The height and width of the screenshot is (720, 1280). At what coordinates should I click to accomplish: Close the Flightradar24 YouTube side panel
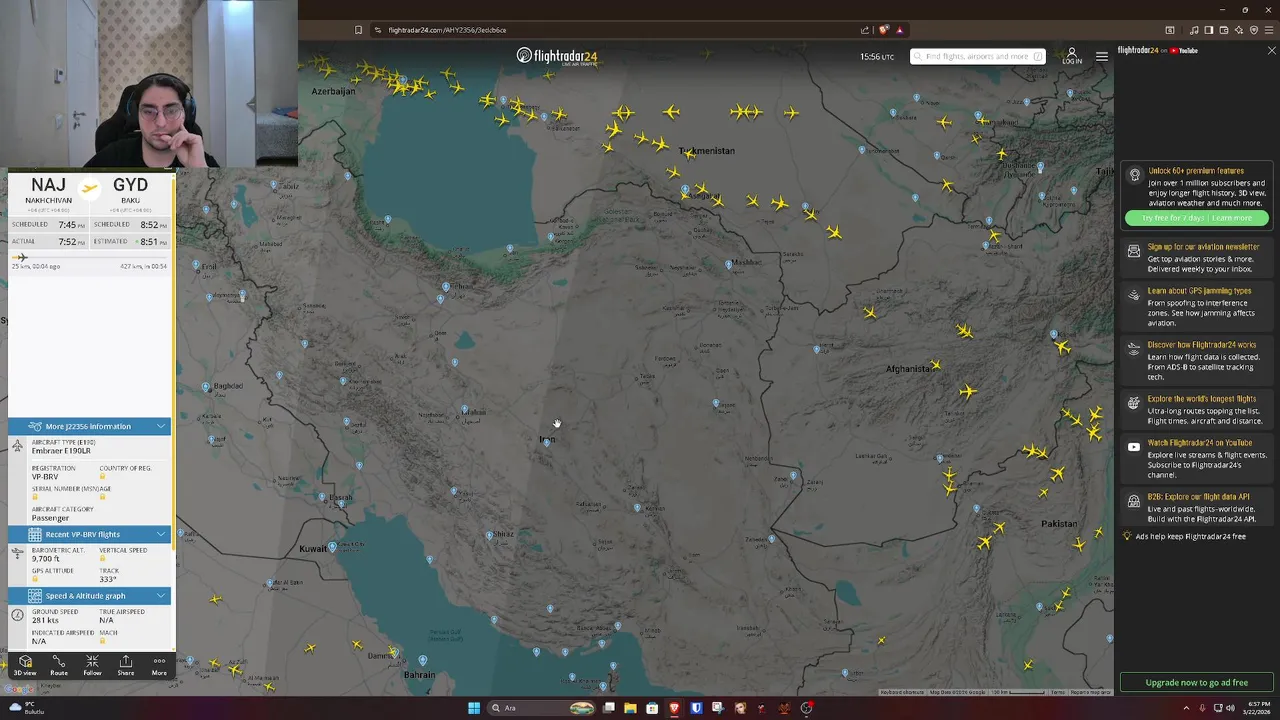click(x=1271, y=50)
